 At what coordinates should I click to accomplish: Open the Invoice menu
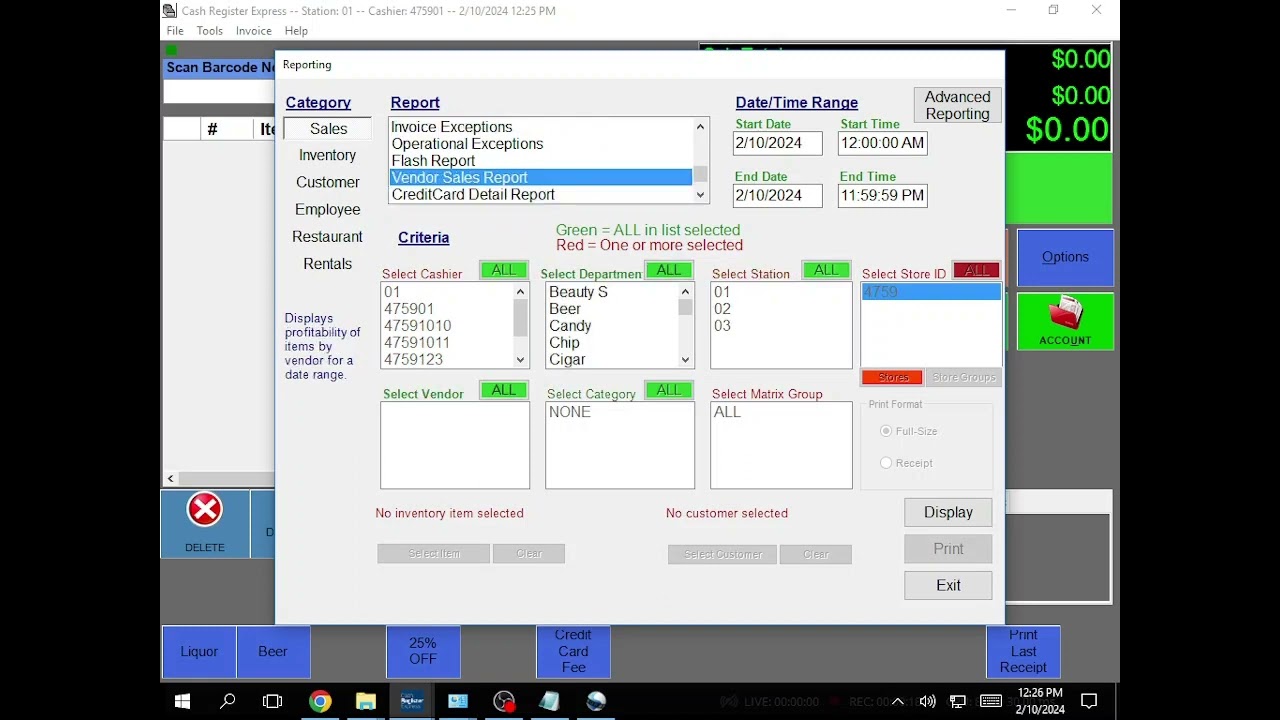(x=254, y=31)
